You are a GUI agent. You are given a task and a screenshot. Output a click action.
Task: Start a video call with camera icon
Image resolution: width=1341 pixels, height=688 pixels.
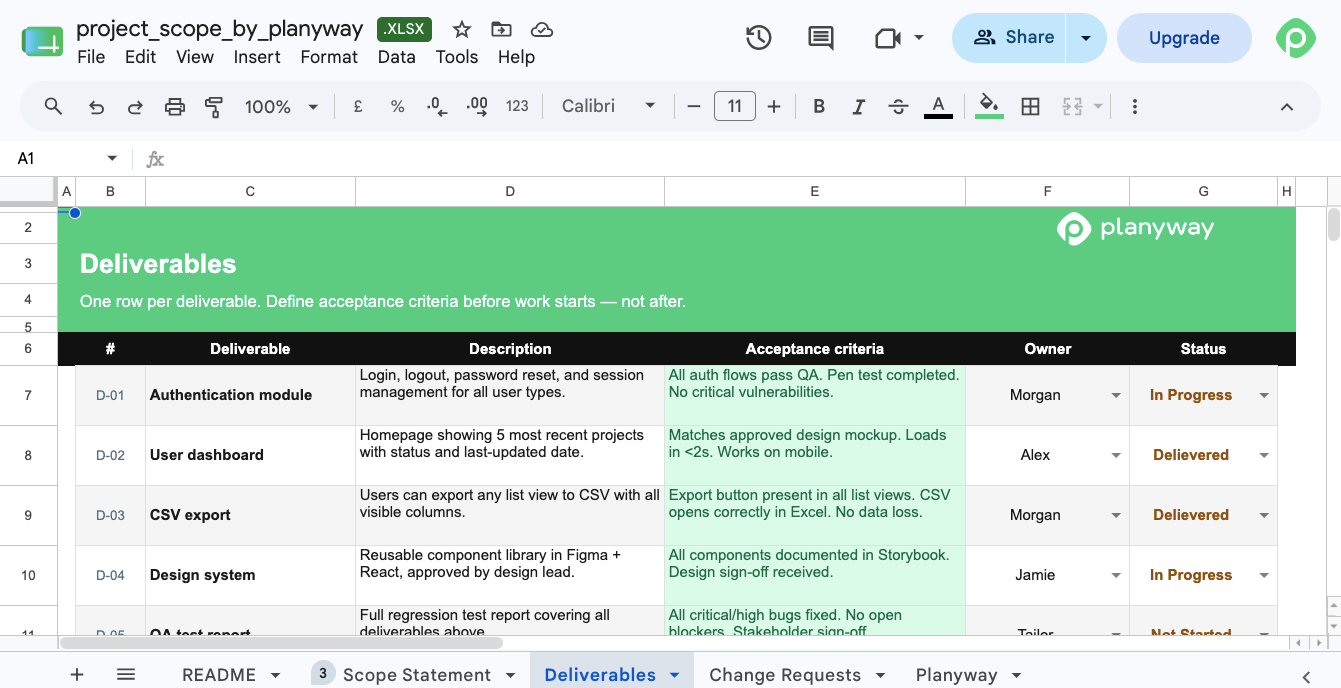887,38
